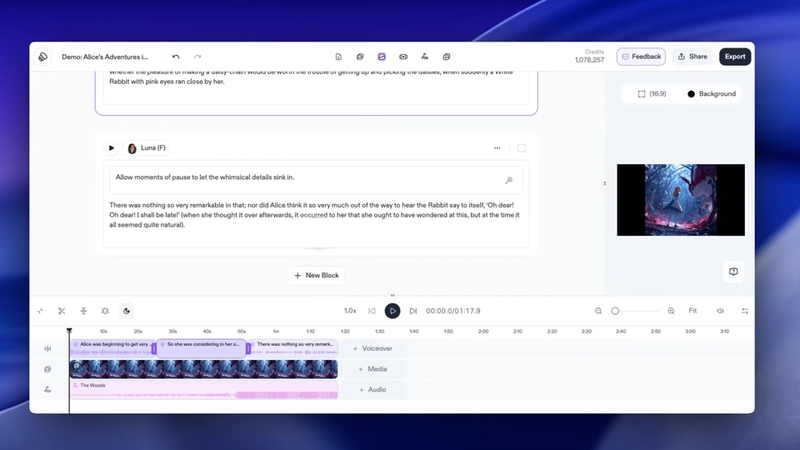The image size is (800, 450).
Task: Grab the panel divider handle above the playback controls
Action: coord(392,295)
